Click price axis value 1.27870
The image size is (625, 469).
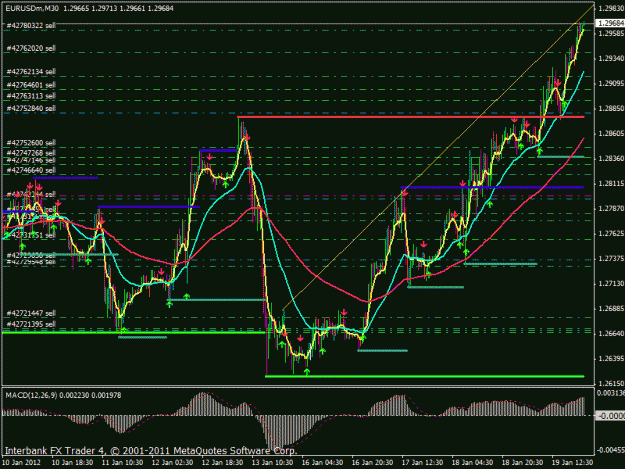(x=611, y=208)
